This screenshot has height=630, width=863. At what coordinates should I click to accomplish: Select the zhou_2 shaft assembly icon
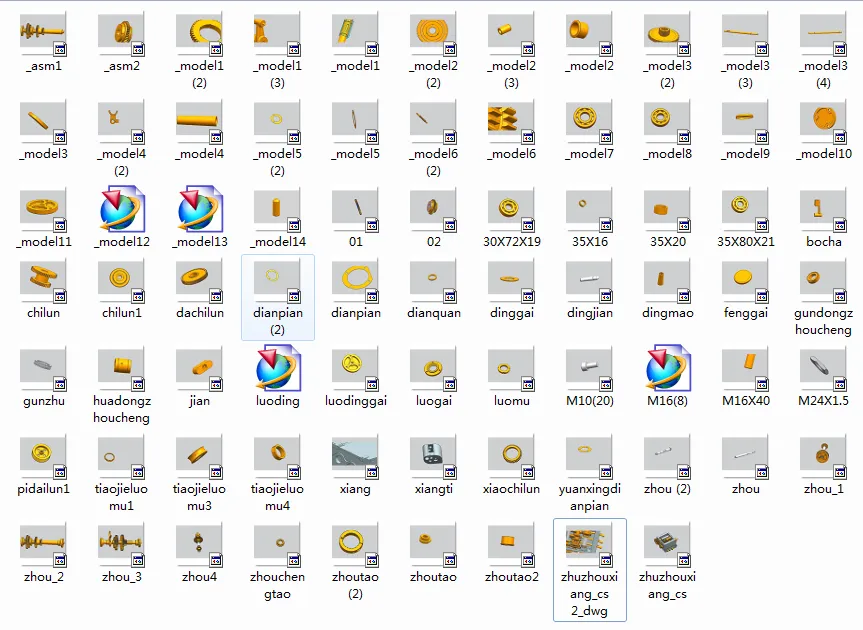point(43,546)
